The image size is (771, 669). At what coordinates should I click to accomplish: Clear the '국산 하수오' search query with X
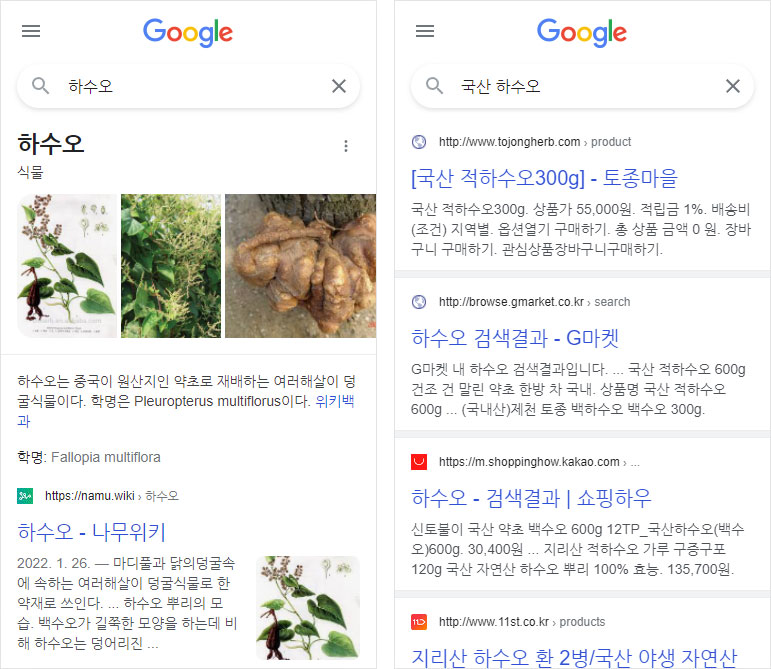(733, 86)
